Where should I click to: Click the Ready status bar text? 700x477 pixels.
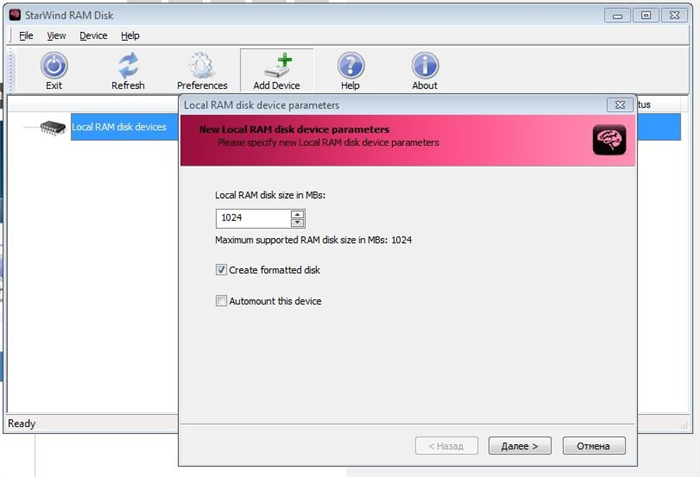click(21, 423)
